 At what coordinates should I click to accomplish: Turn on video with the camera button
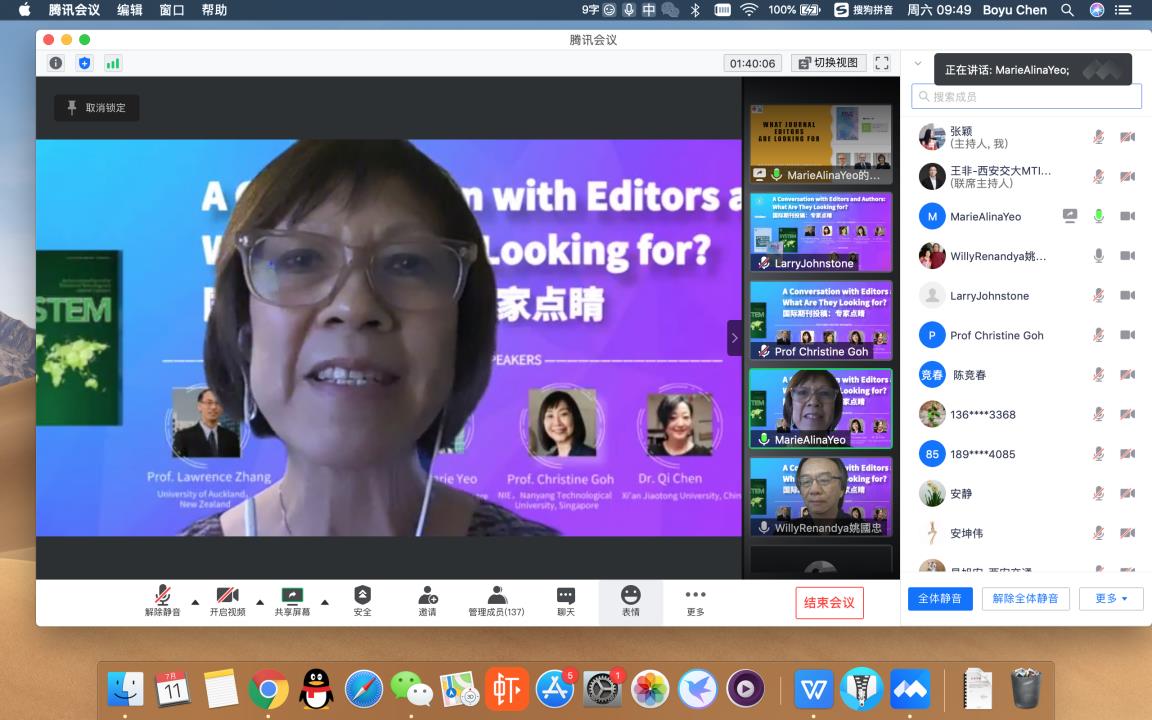pyautogui.click(x=227, y=601)
